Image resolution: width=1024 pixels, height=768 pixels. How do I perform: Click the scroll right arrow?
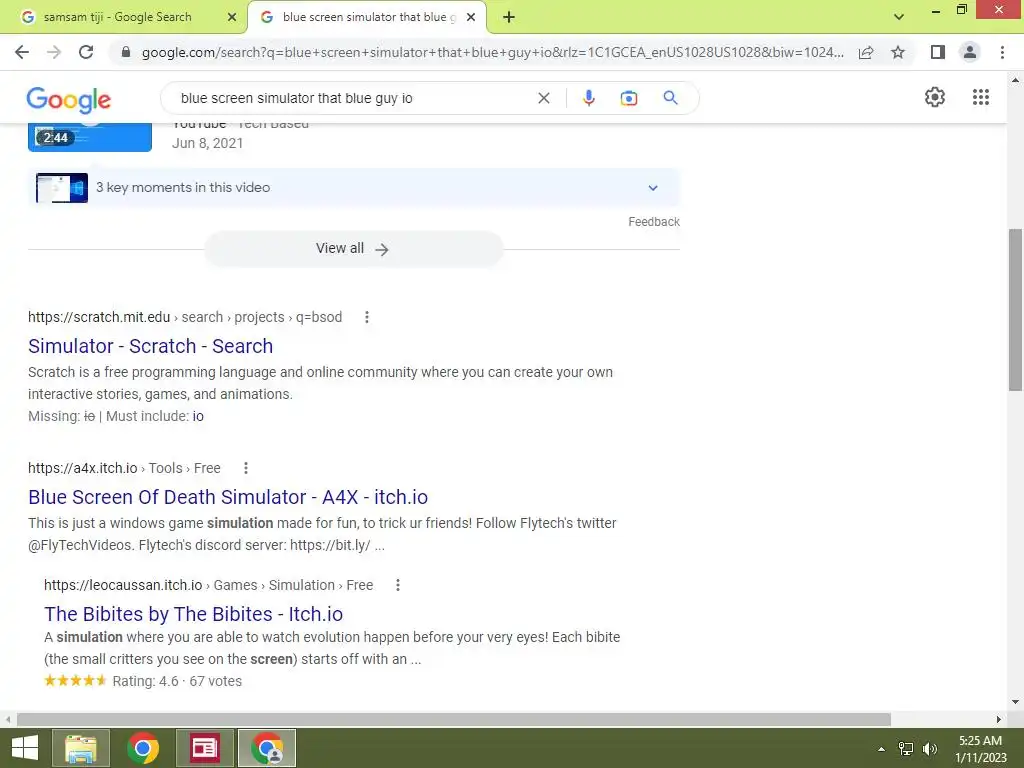pos(999,719)
